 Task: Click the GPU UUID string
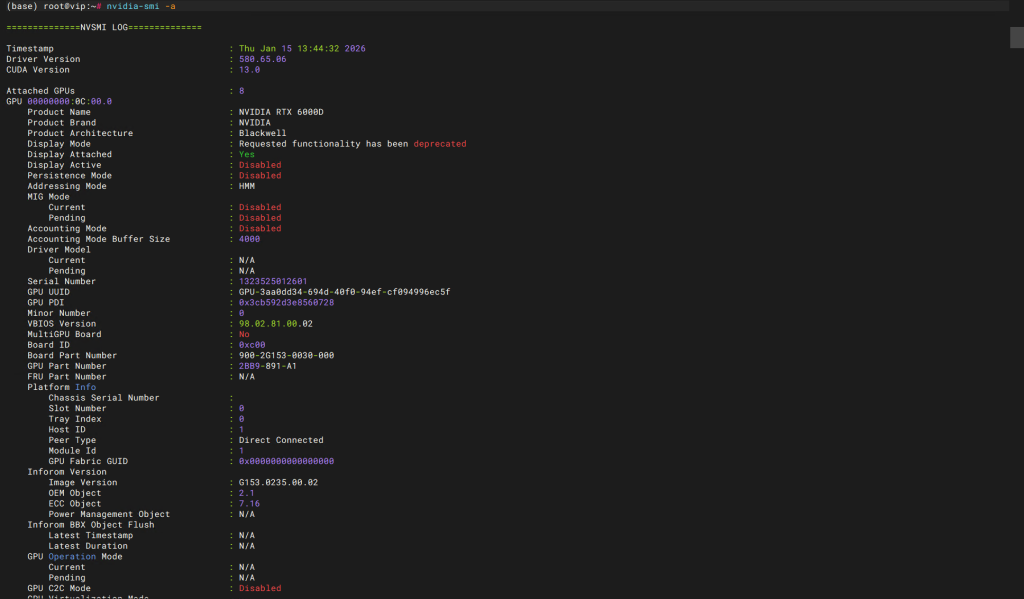344,292
